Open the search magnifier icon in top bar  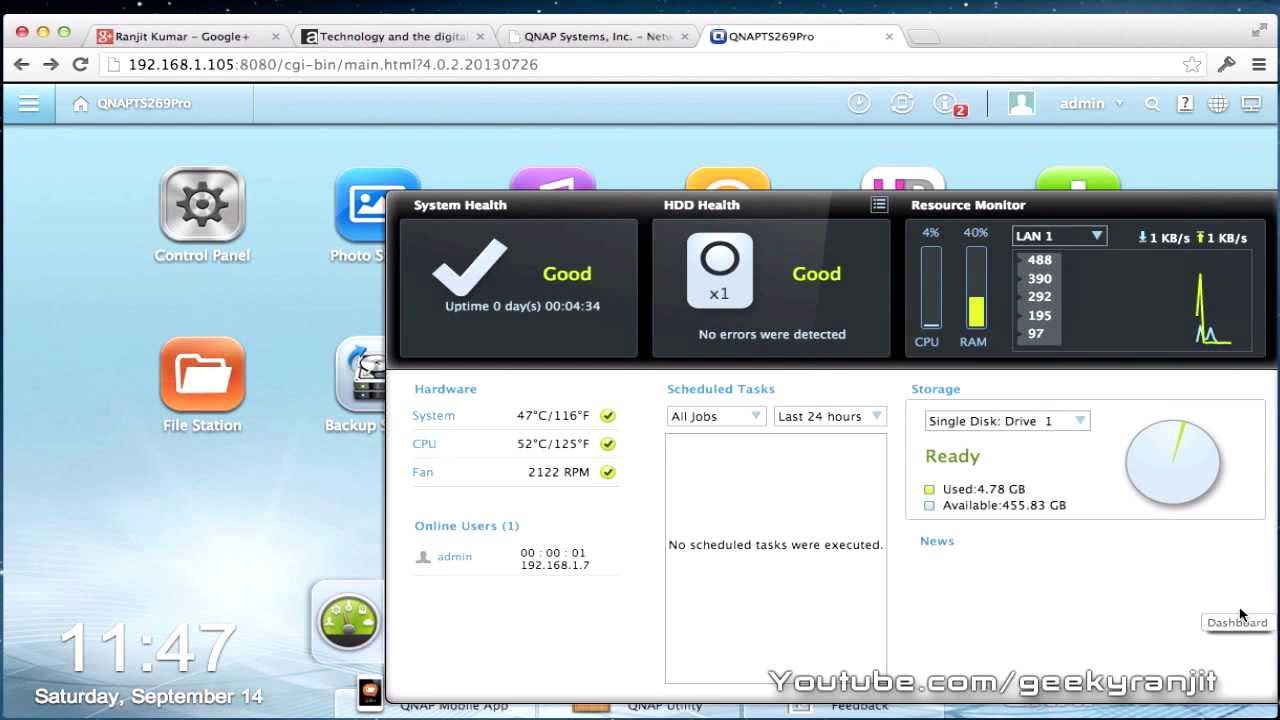[x=1152, y=103]
